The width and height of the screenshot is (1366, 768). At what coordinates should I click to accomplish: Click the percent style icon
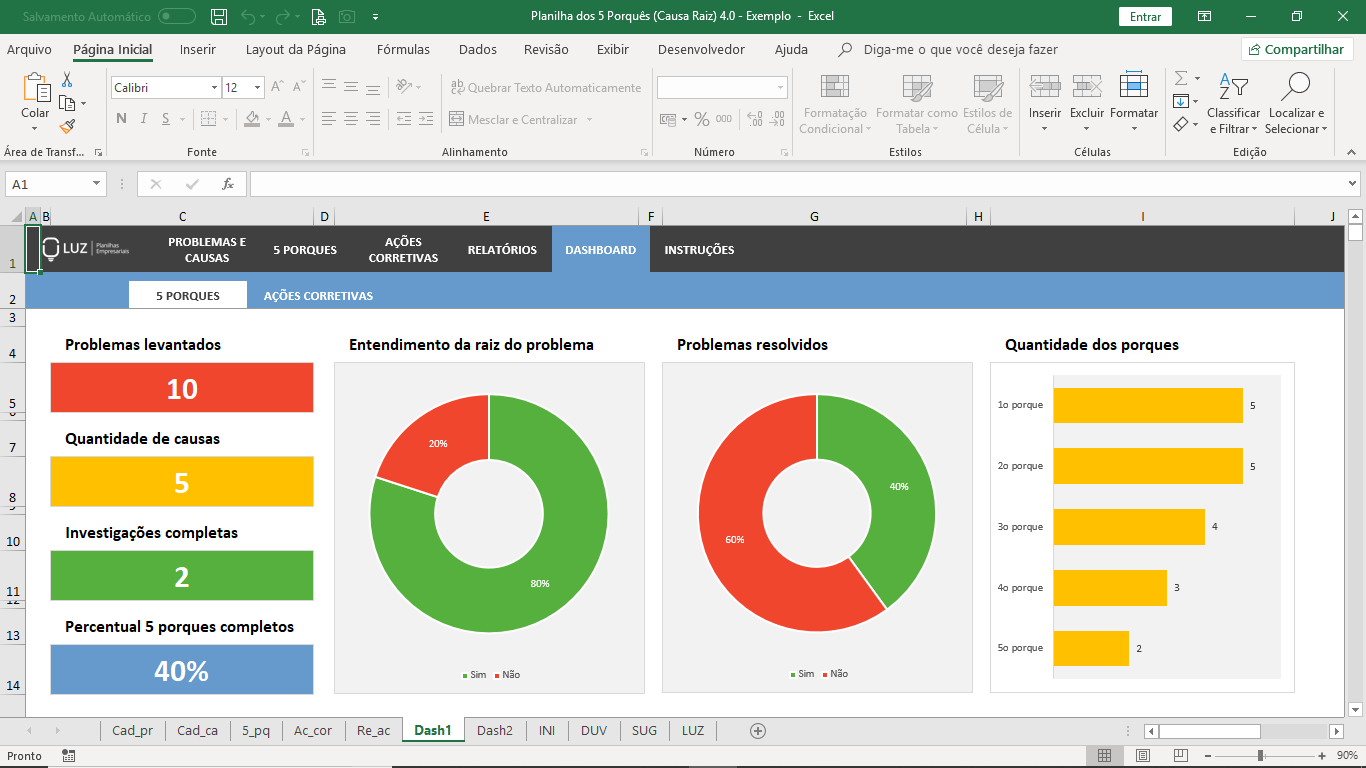tap(702, 119)
